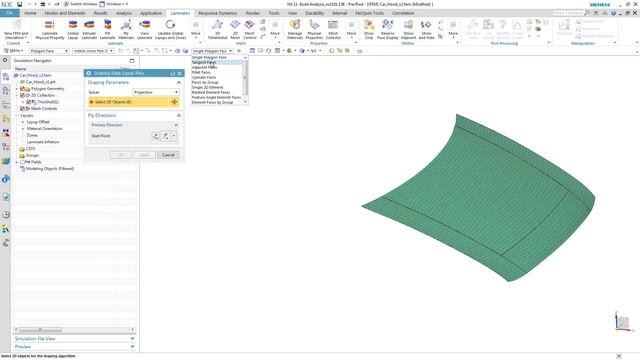Expand the Polygon Geometry tree node
640x360 pixels.
point(17,89)
